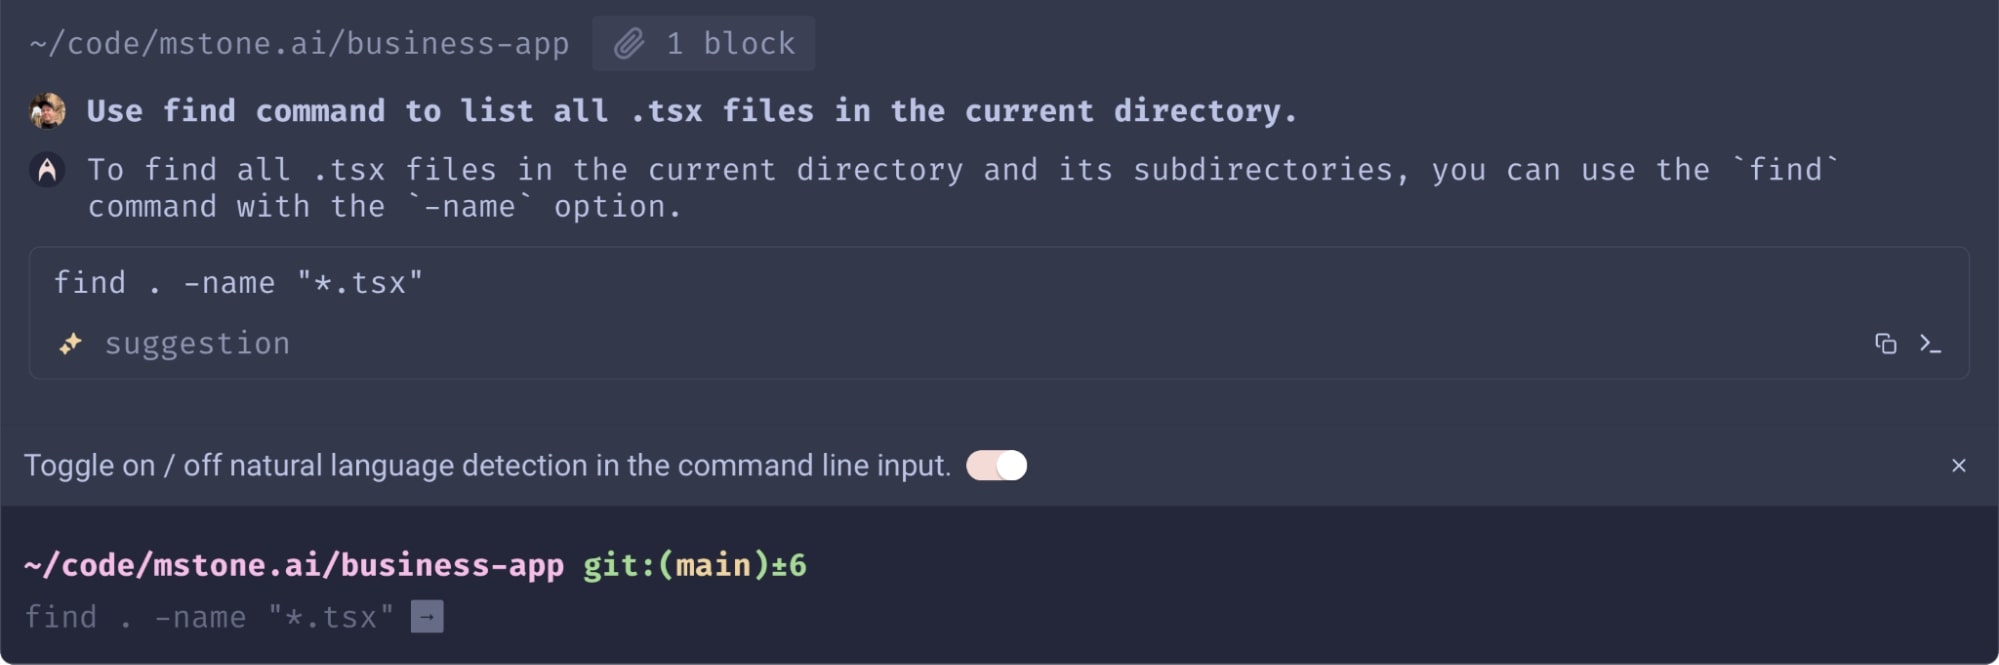1999x665 pixels.
Task: Accept autosuggestion with the right-arrow icon
Action: (x=427, y=617)
